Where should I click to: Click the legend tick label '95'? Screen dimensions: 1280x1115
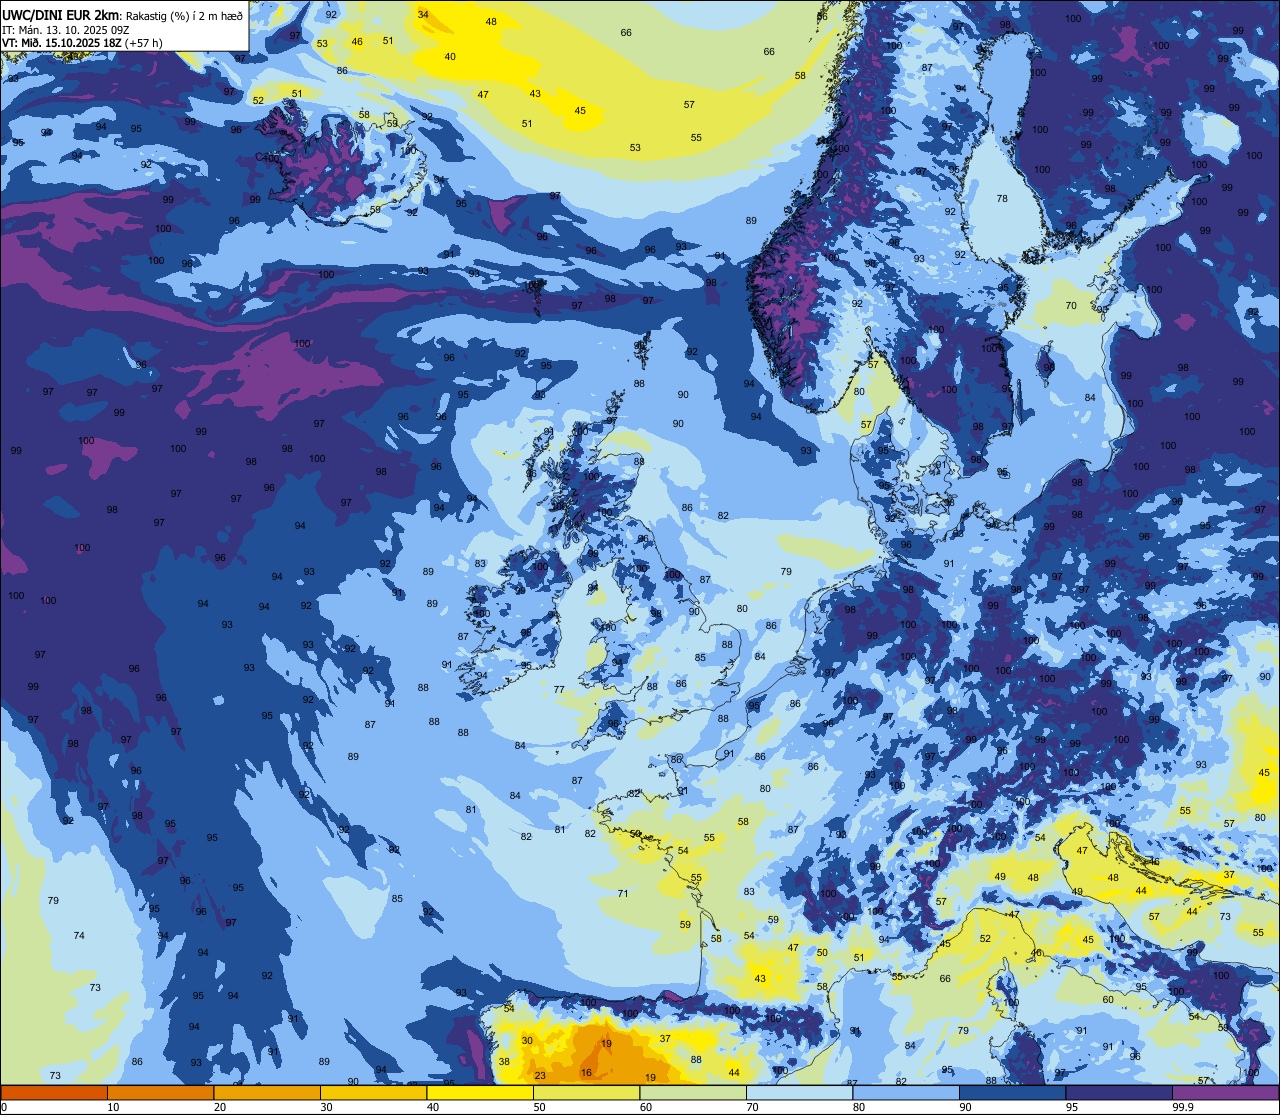click(x=1072, y=1107)
